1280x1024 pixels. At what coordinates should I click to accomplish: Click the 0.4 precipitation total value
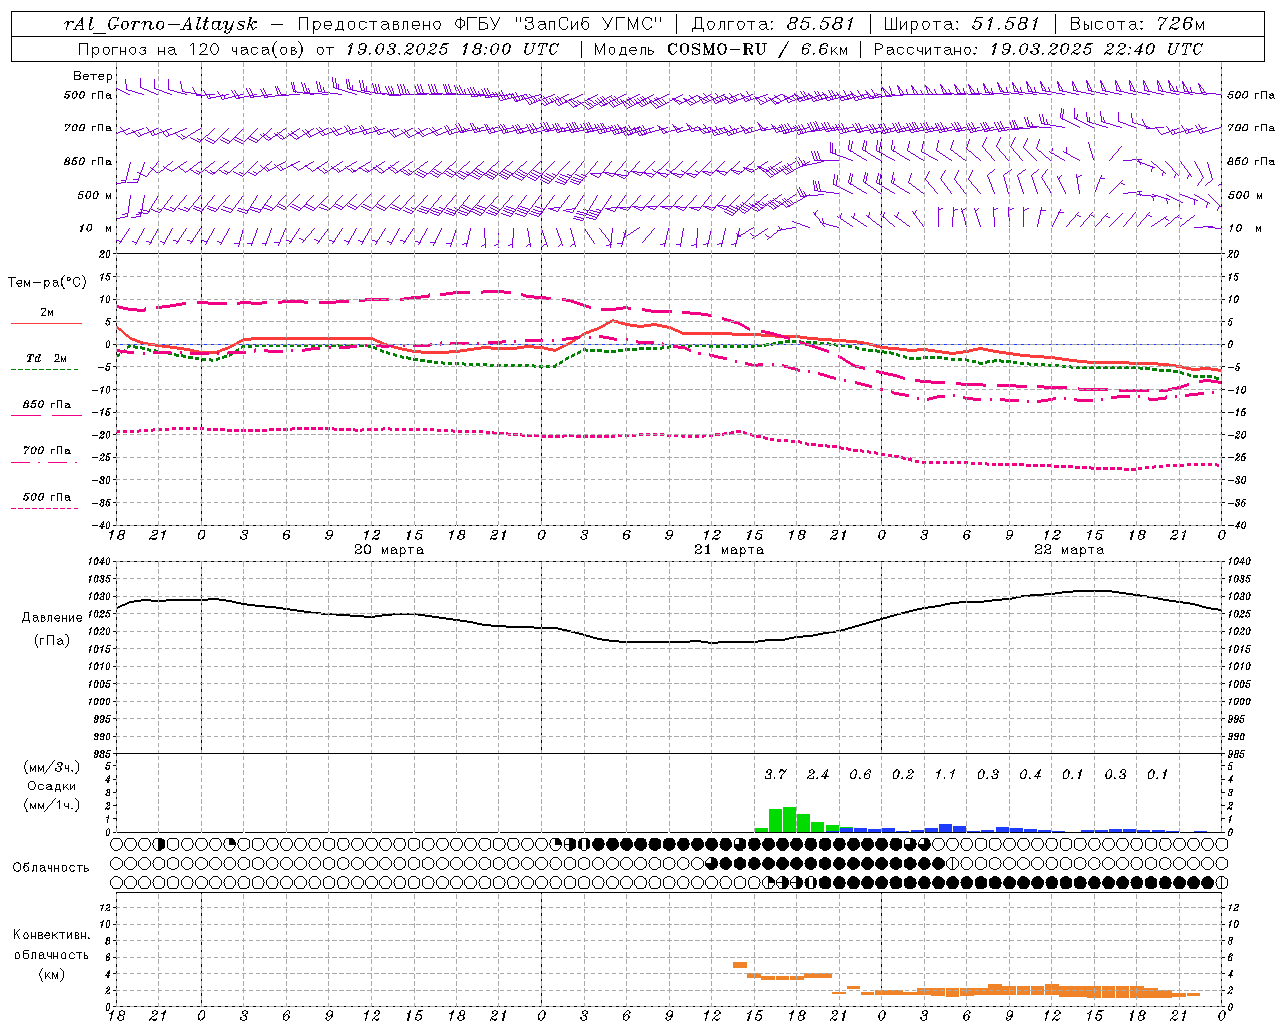1030,774
